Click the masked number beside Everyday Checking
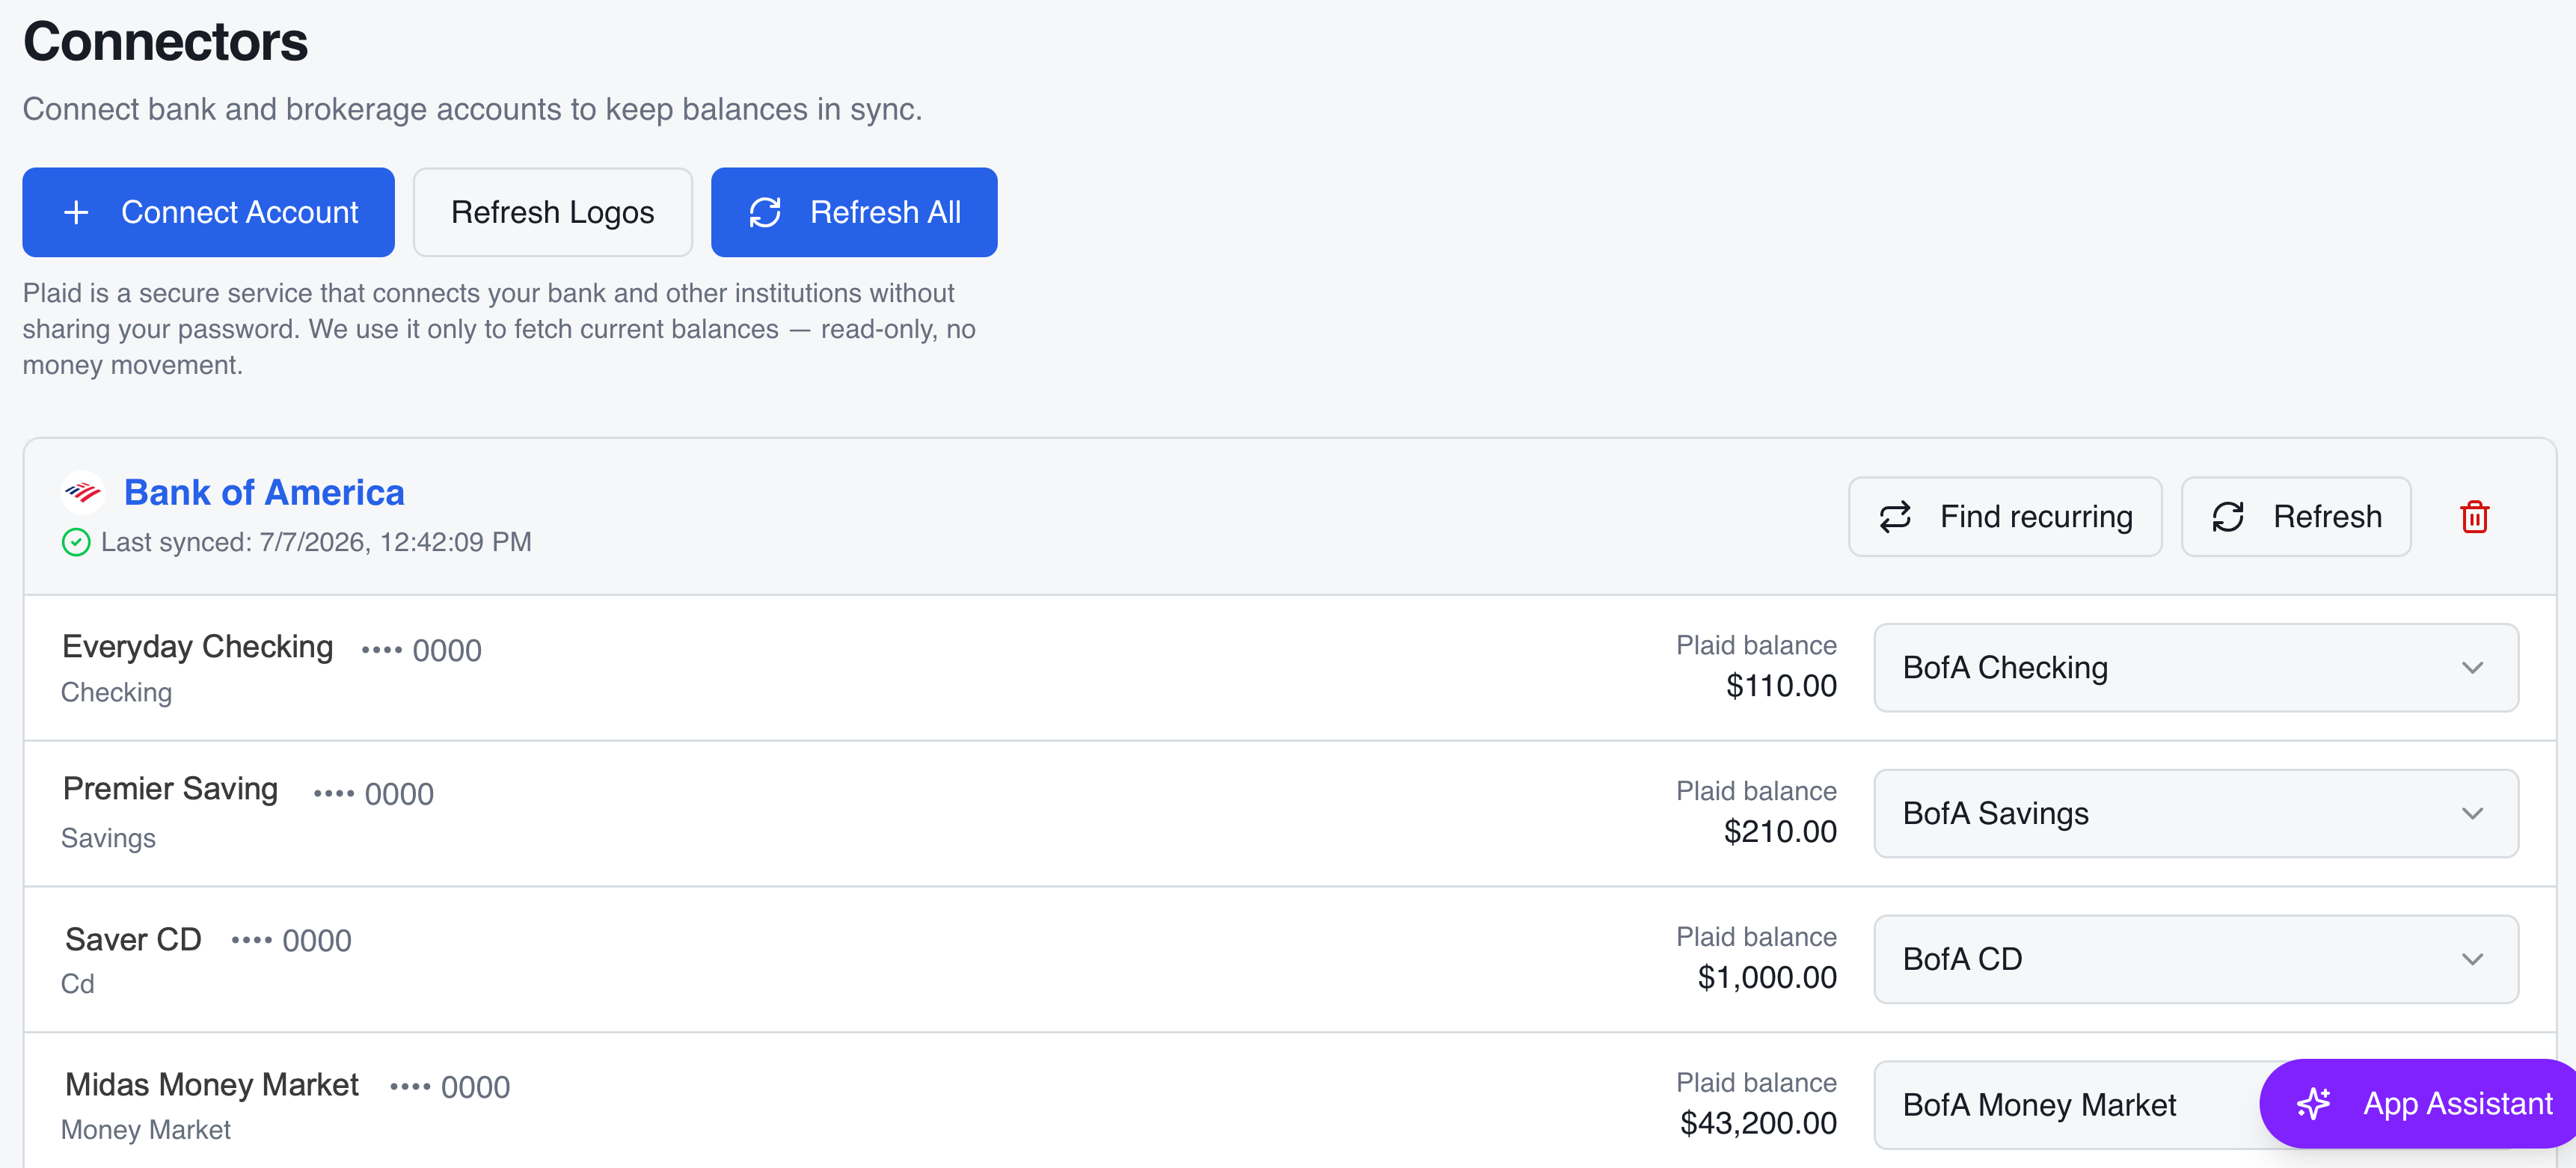This screenshot has height=1168, width=2576. 421,650
